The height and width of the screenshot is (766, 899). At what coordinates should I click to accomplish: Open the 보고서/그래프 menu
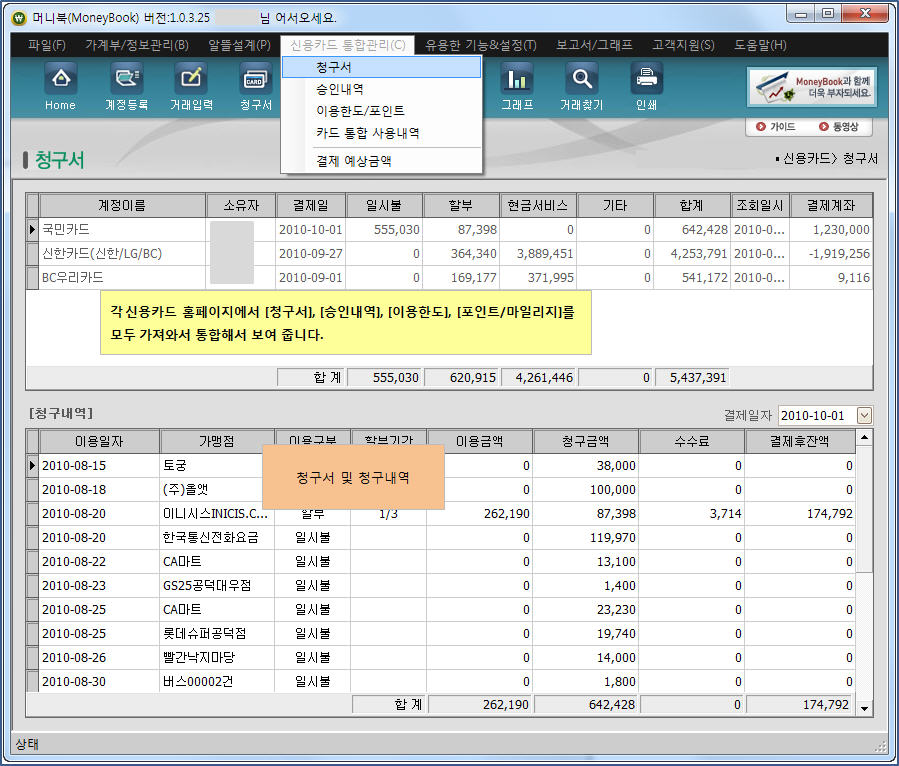[594, 45]
